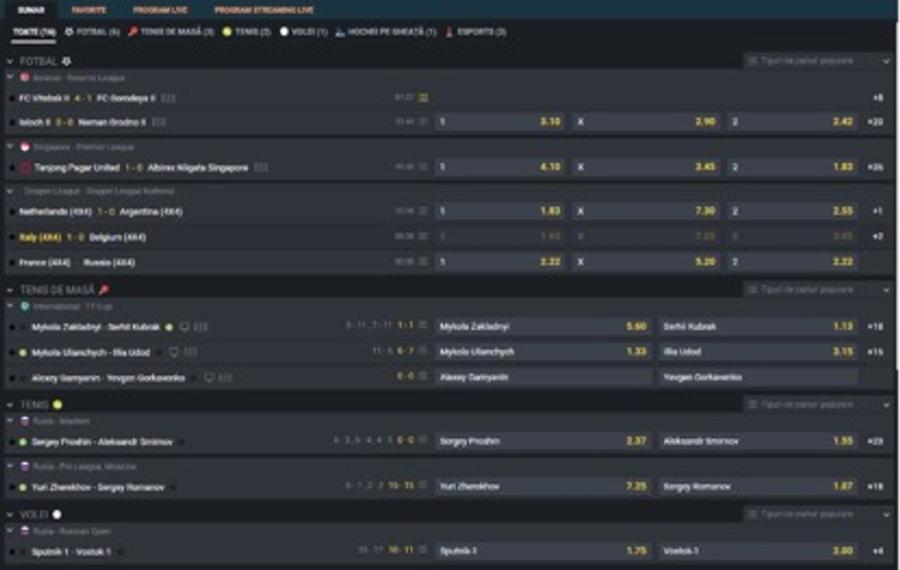
Task: Select the Toate sports filter
Action: click(x=34, y=32)
